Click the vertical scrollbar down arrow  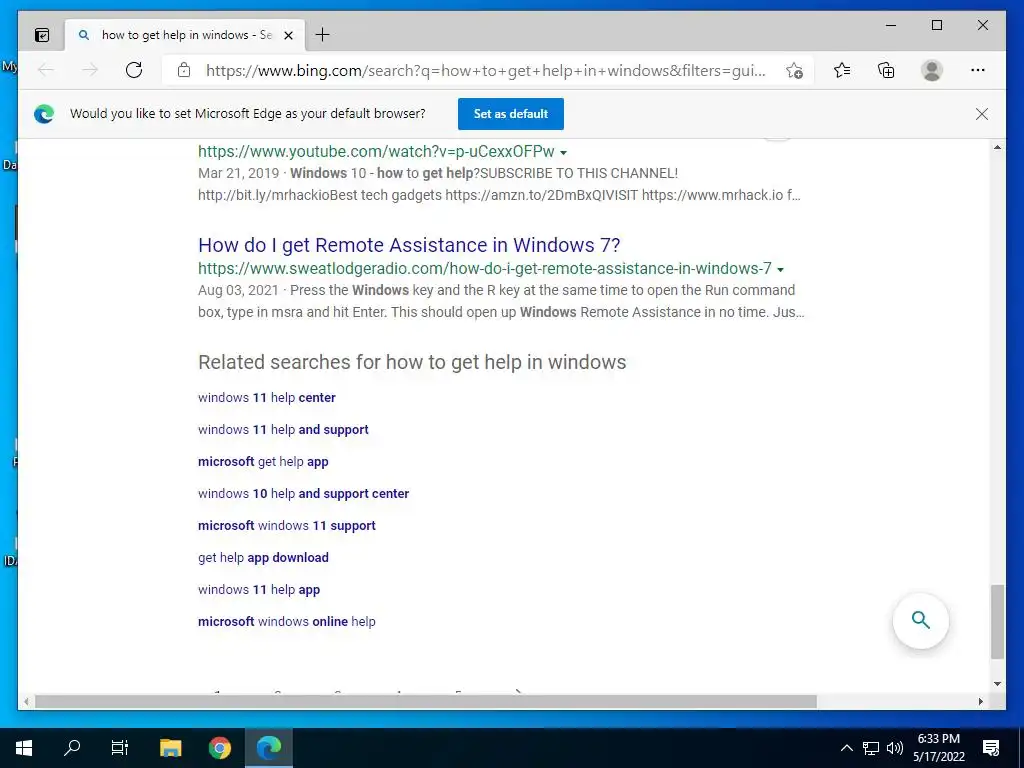click(997, 684)
